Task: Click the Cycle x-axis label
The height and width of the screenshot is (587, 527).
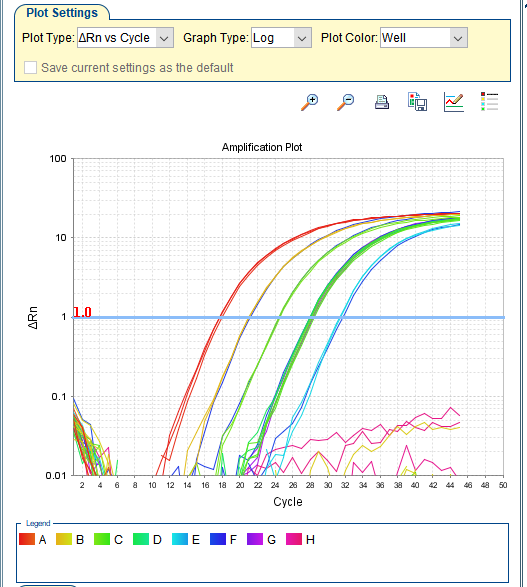Action: [288, 502]
